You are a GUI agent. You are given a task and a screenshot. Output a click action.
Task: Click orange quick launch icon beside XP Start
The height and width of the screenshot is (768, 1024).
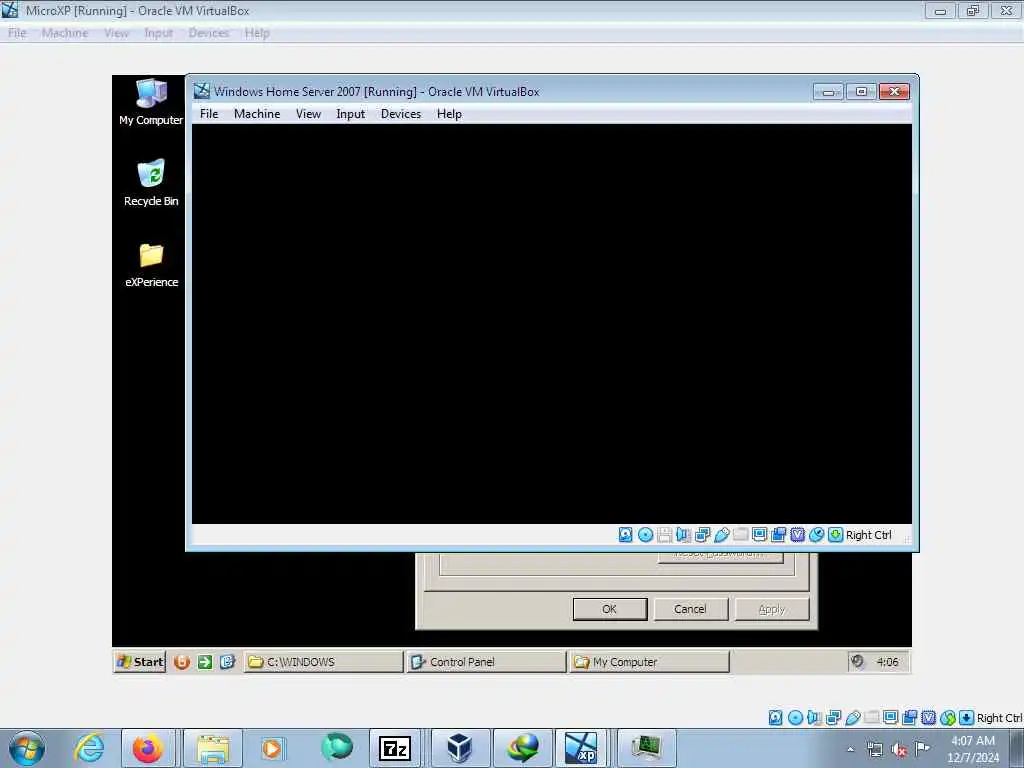pyautogui.click(x=182, y=662)
